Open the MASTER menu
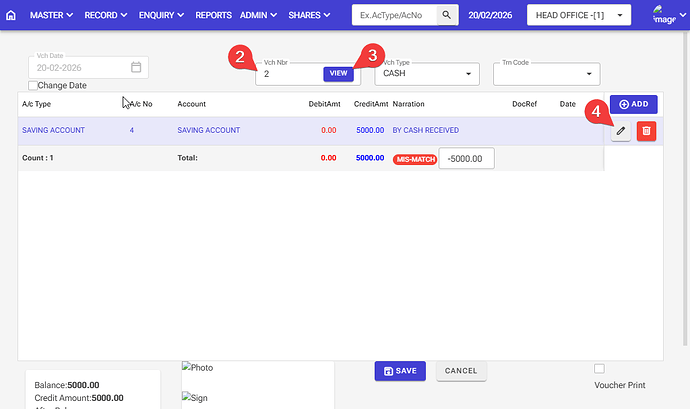Screen dimensions: 690x409 (52, 16)
